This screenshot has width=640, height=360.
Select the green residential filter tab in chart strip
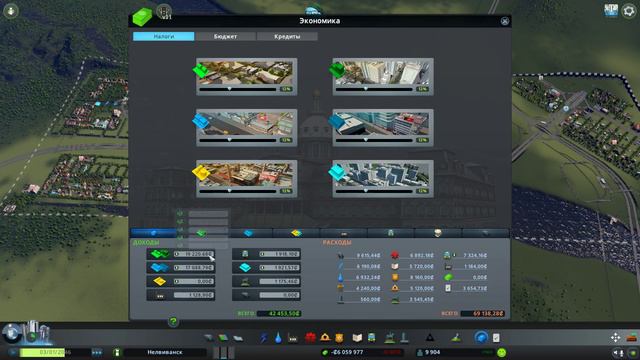pyautogui.click(x=201, y=233)
